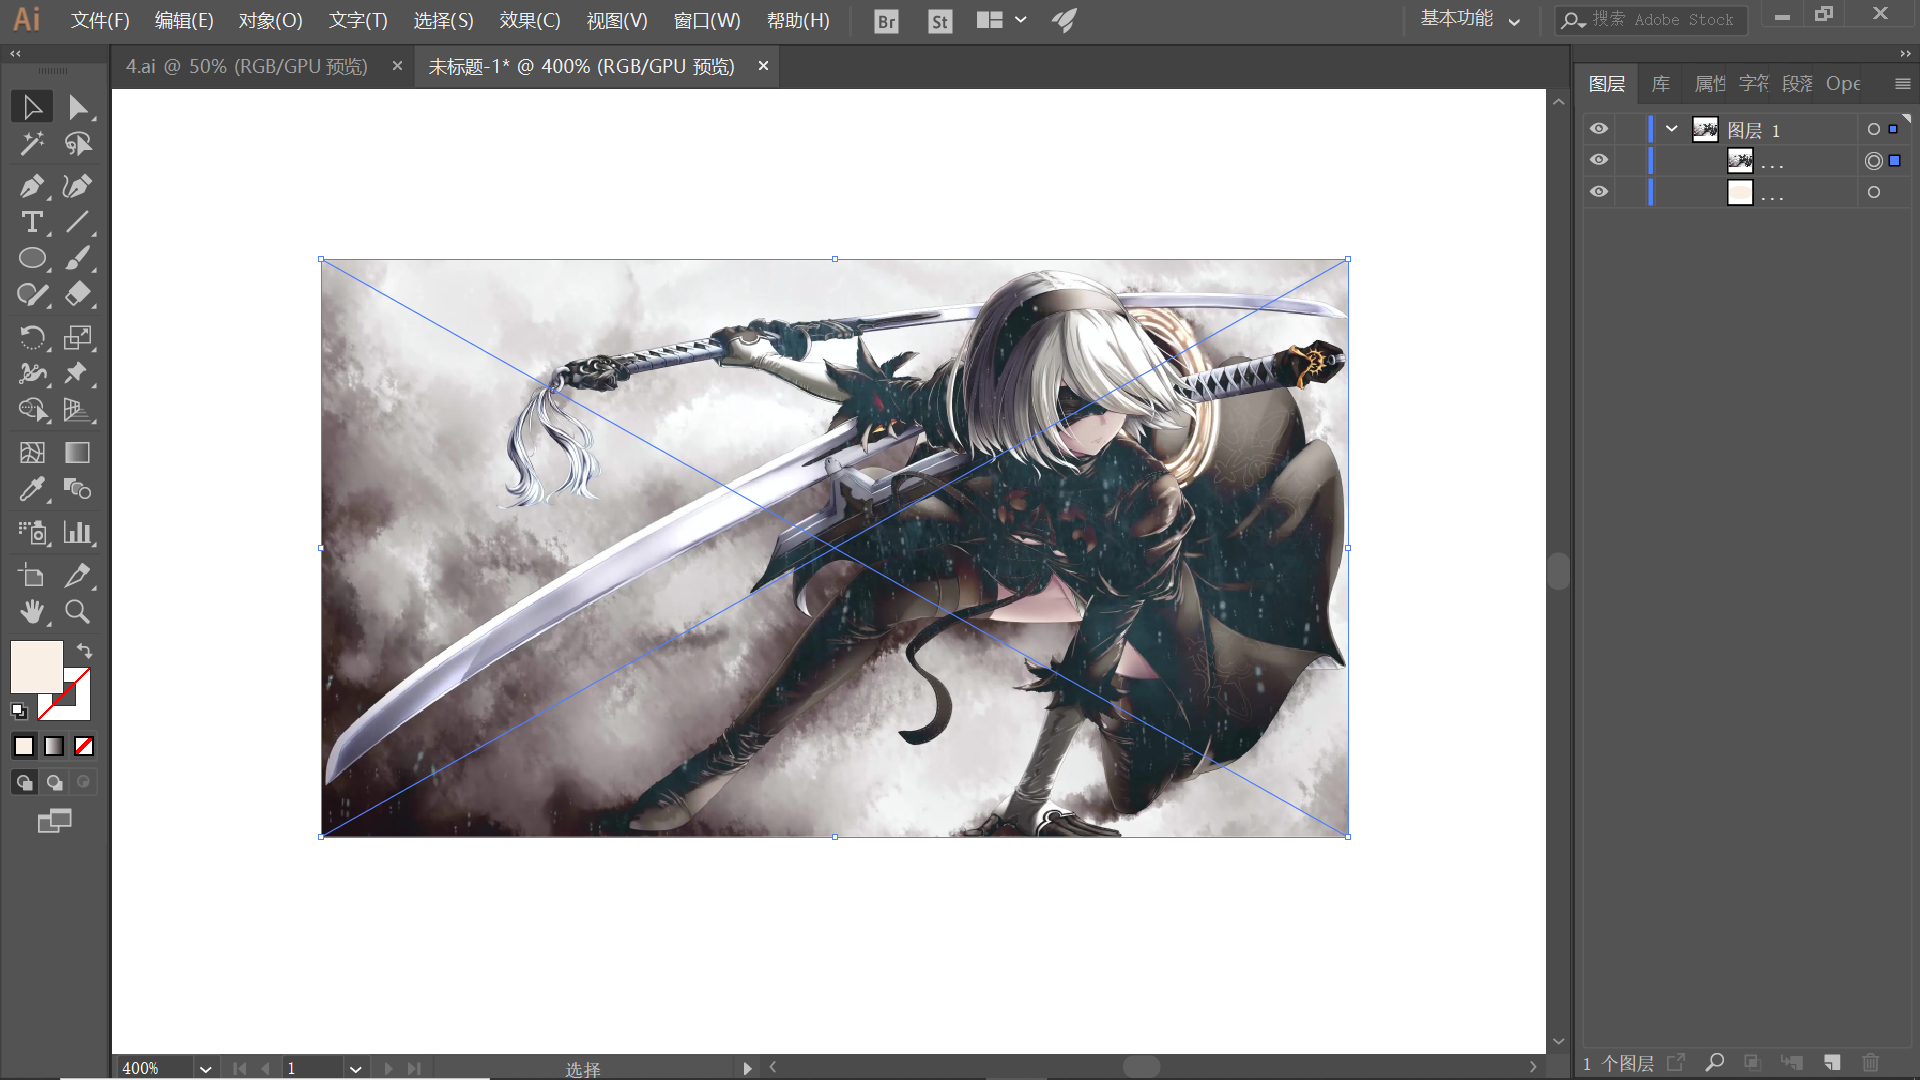
Task: Reset to default fill and stroke
Action: click(x=19, y=711)
